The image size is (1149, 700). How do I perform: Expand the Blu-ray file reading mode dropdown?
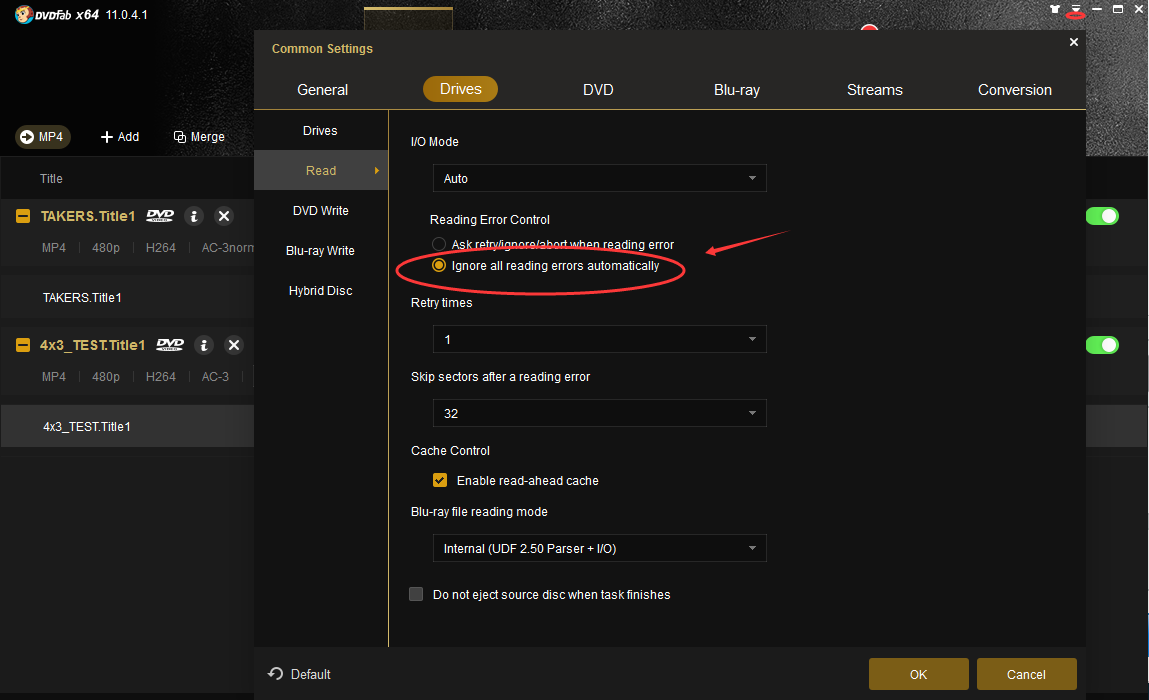point(600,548)
